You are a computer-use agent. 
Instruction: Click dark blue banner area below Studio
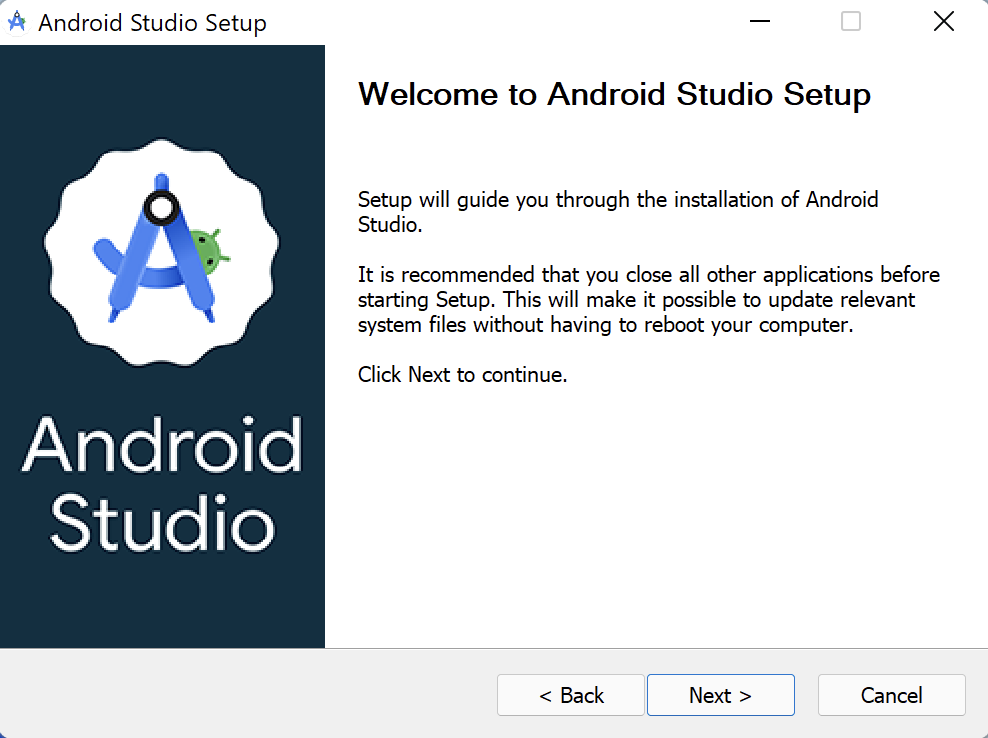click(162, 605)
